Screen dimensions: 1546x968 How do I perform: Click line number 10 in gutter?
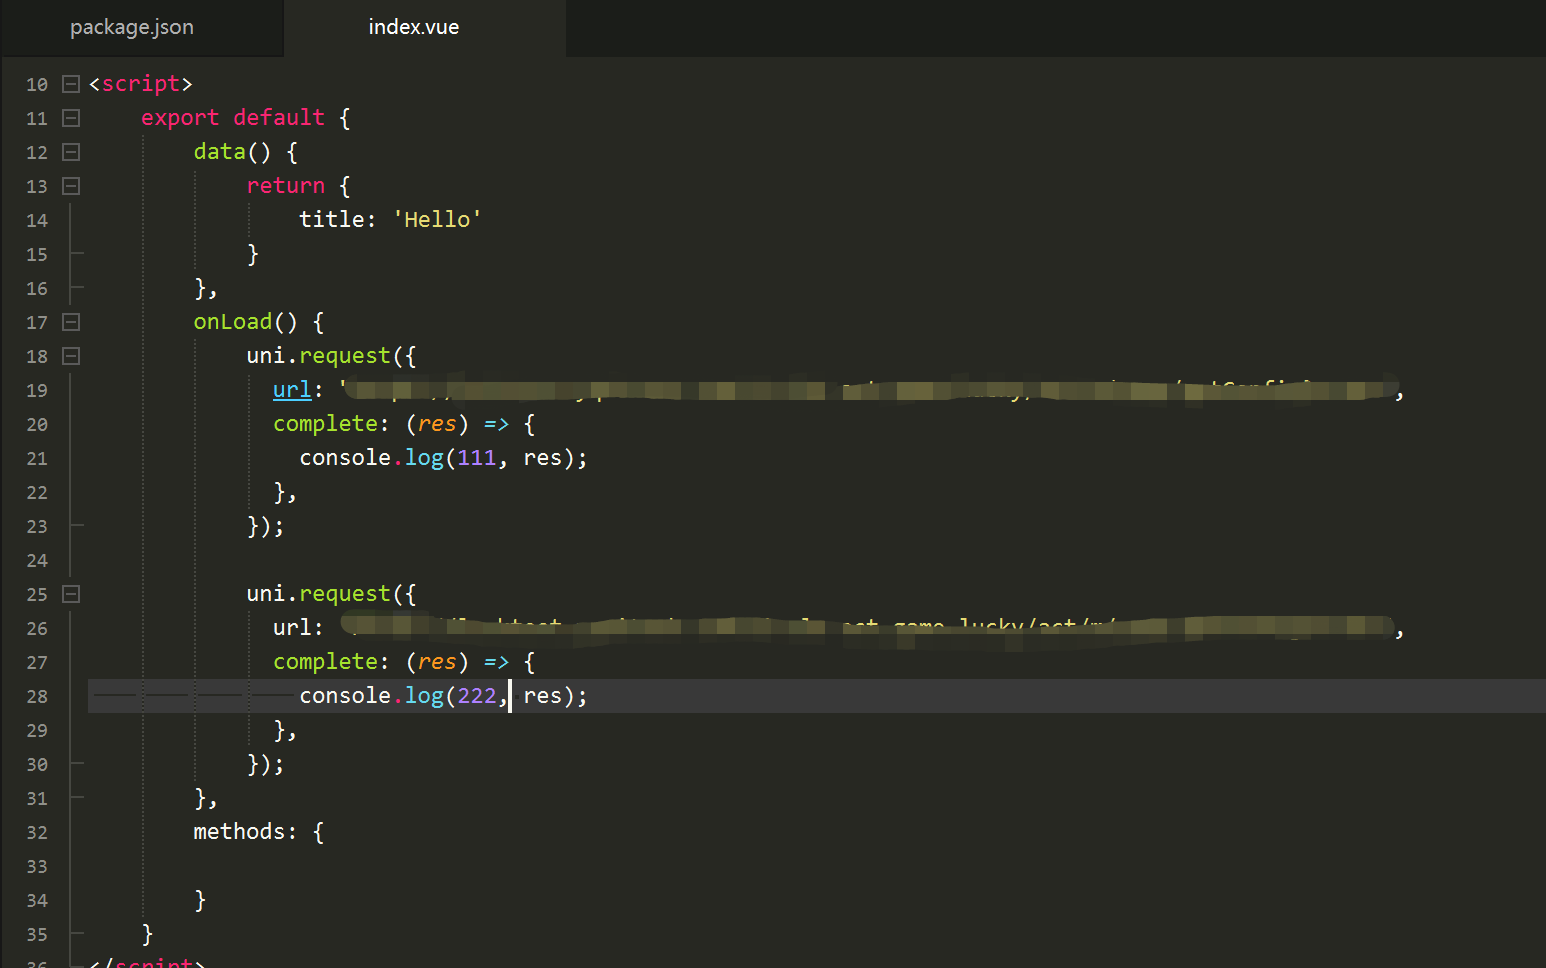pos(37,85)
